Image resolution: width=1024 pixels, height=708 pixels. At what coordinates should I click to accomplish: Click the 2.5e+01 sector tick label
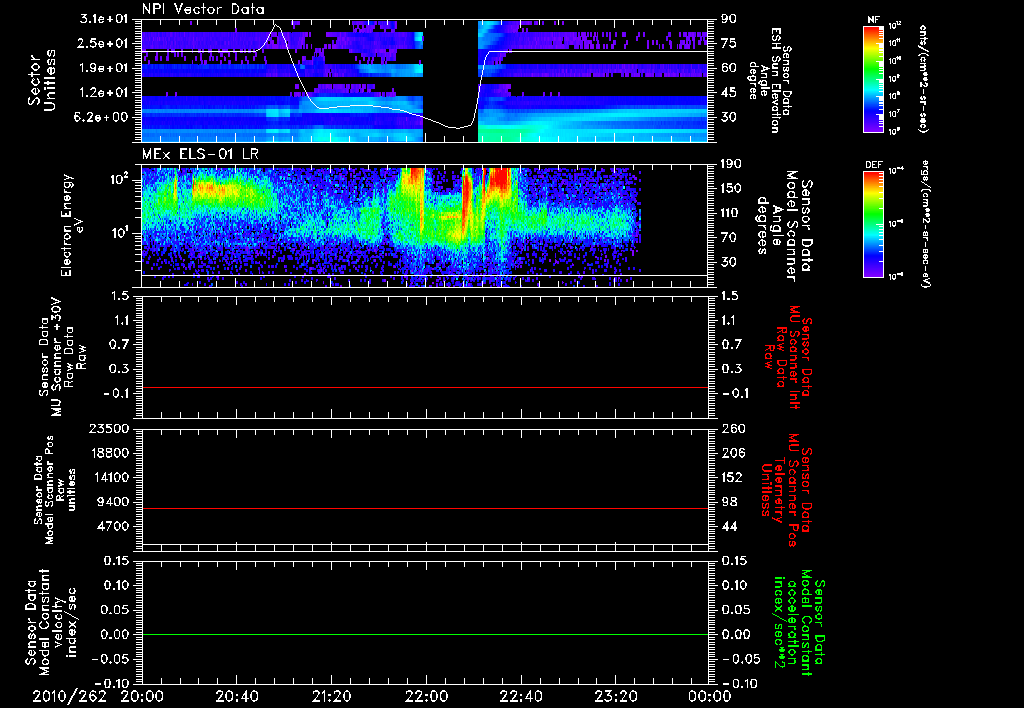(x=103, y=43)
